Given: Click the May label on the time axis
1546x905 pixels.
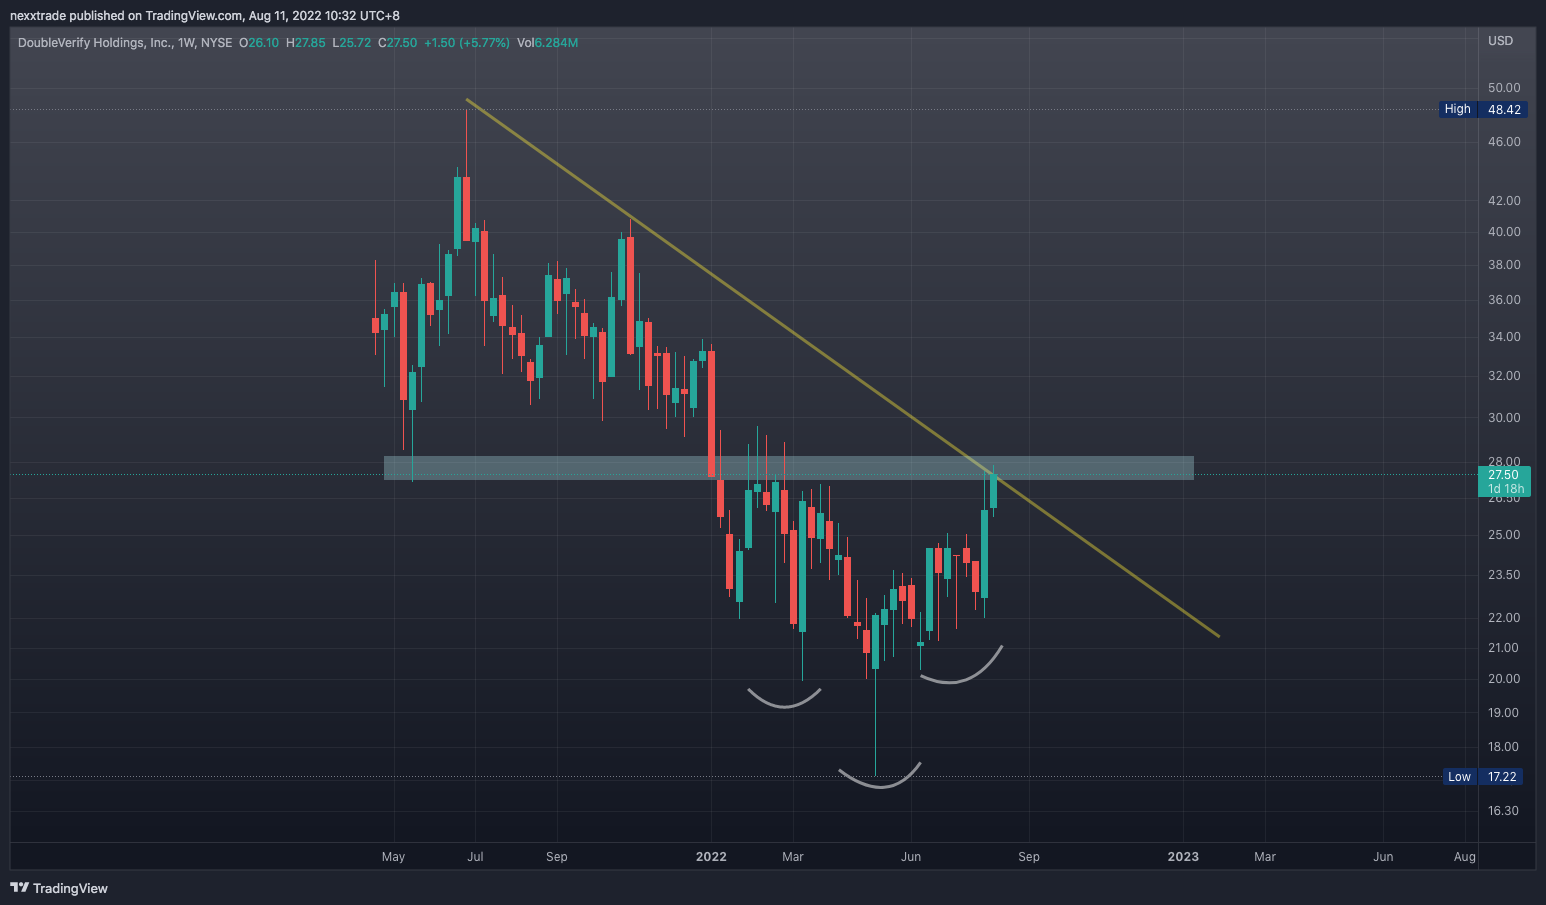Looking at the screenshot, I should pyautogui.click(x=393, y=857).
